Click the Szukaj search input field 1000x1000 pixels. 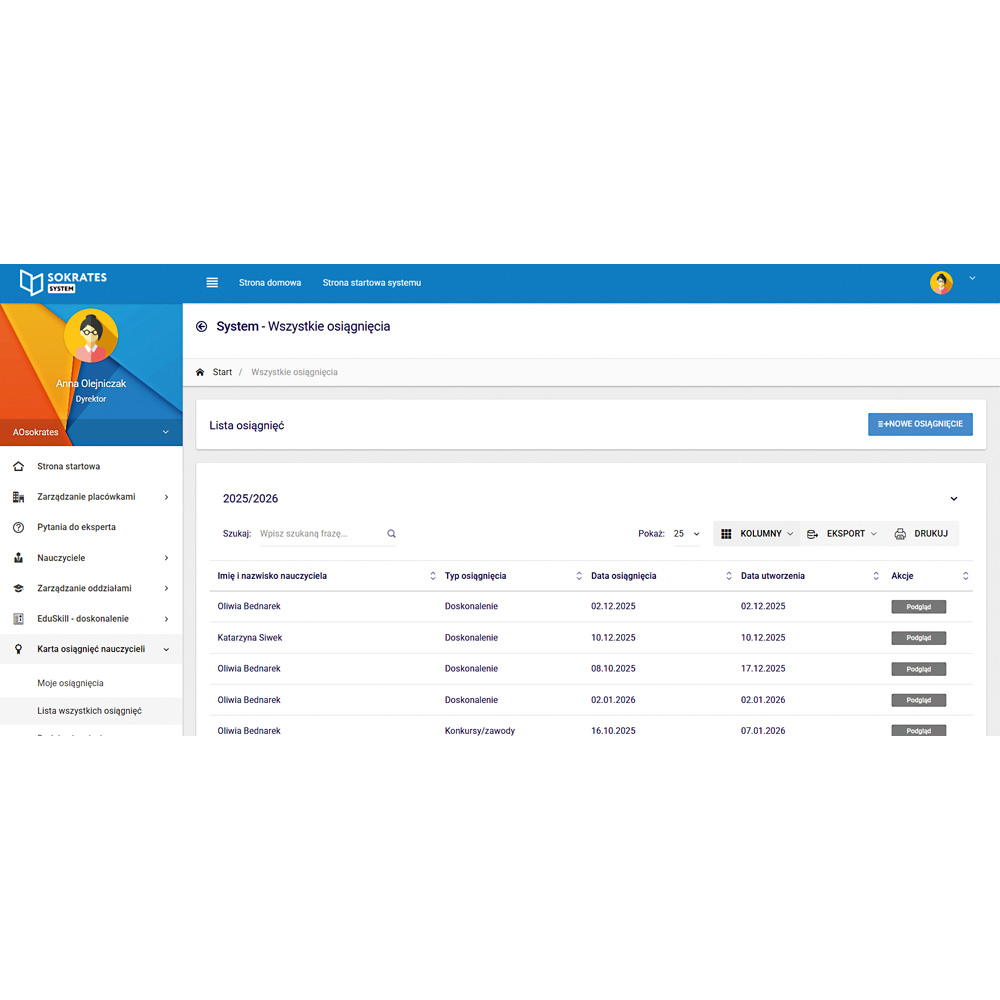[320, 534]
